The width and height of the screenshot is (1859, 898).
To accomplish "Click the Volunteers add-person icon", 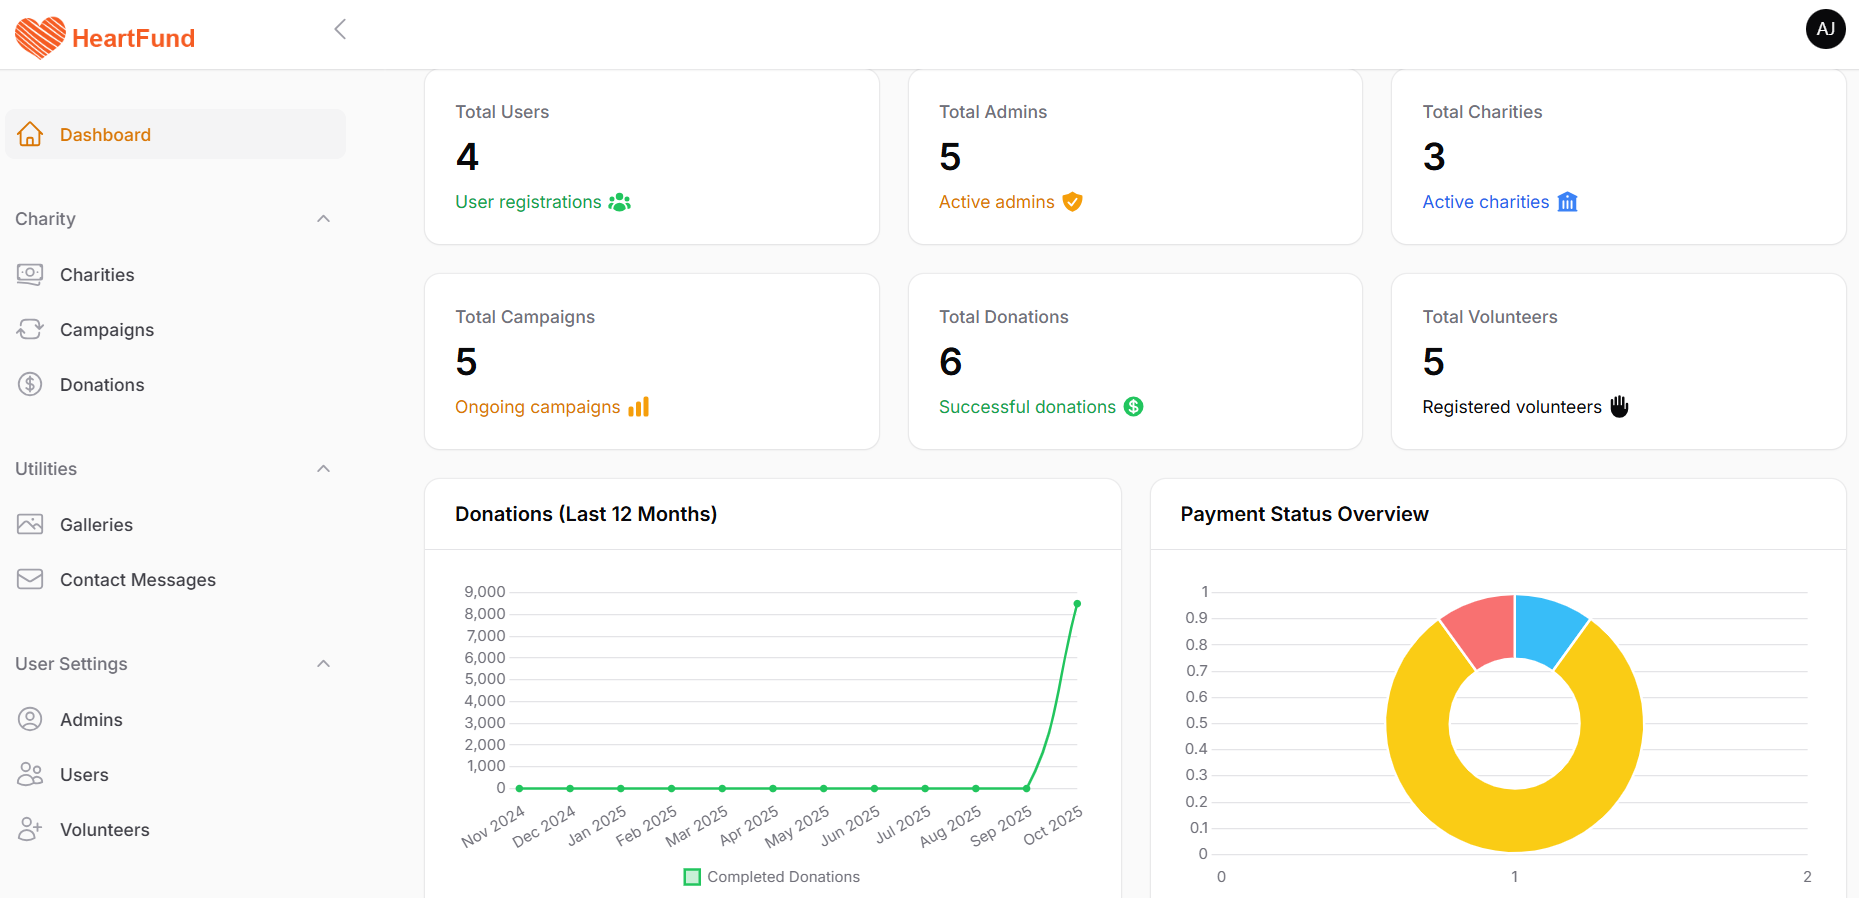I will point(30,829).
